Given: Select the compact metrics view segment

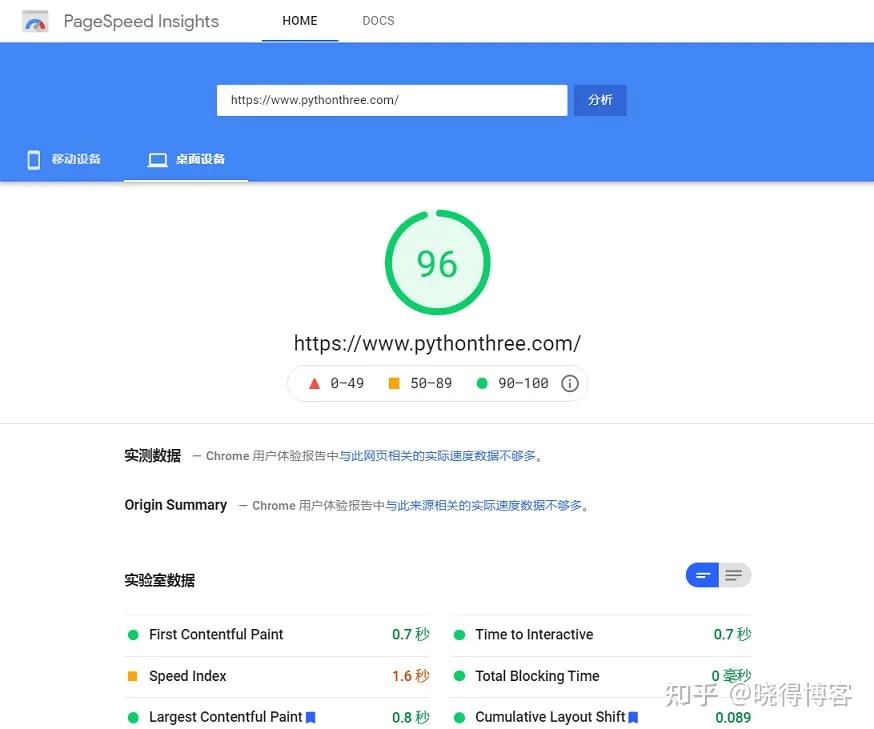Looking at the screenshot, I should (x=703, y=574).
